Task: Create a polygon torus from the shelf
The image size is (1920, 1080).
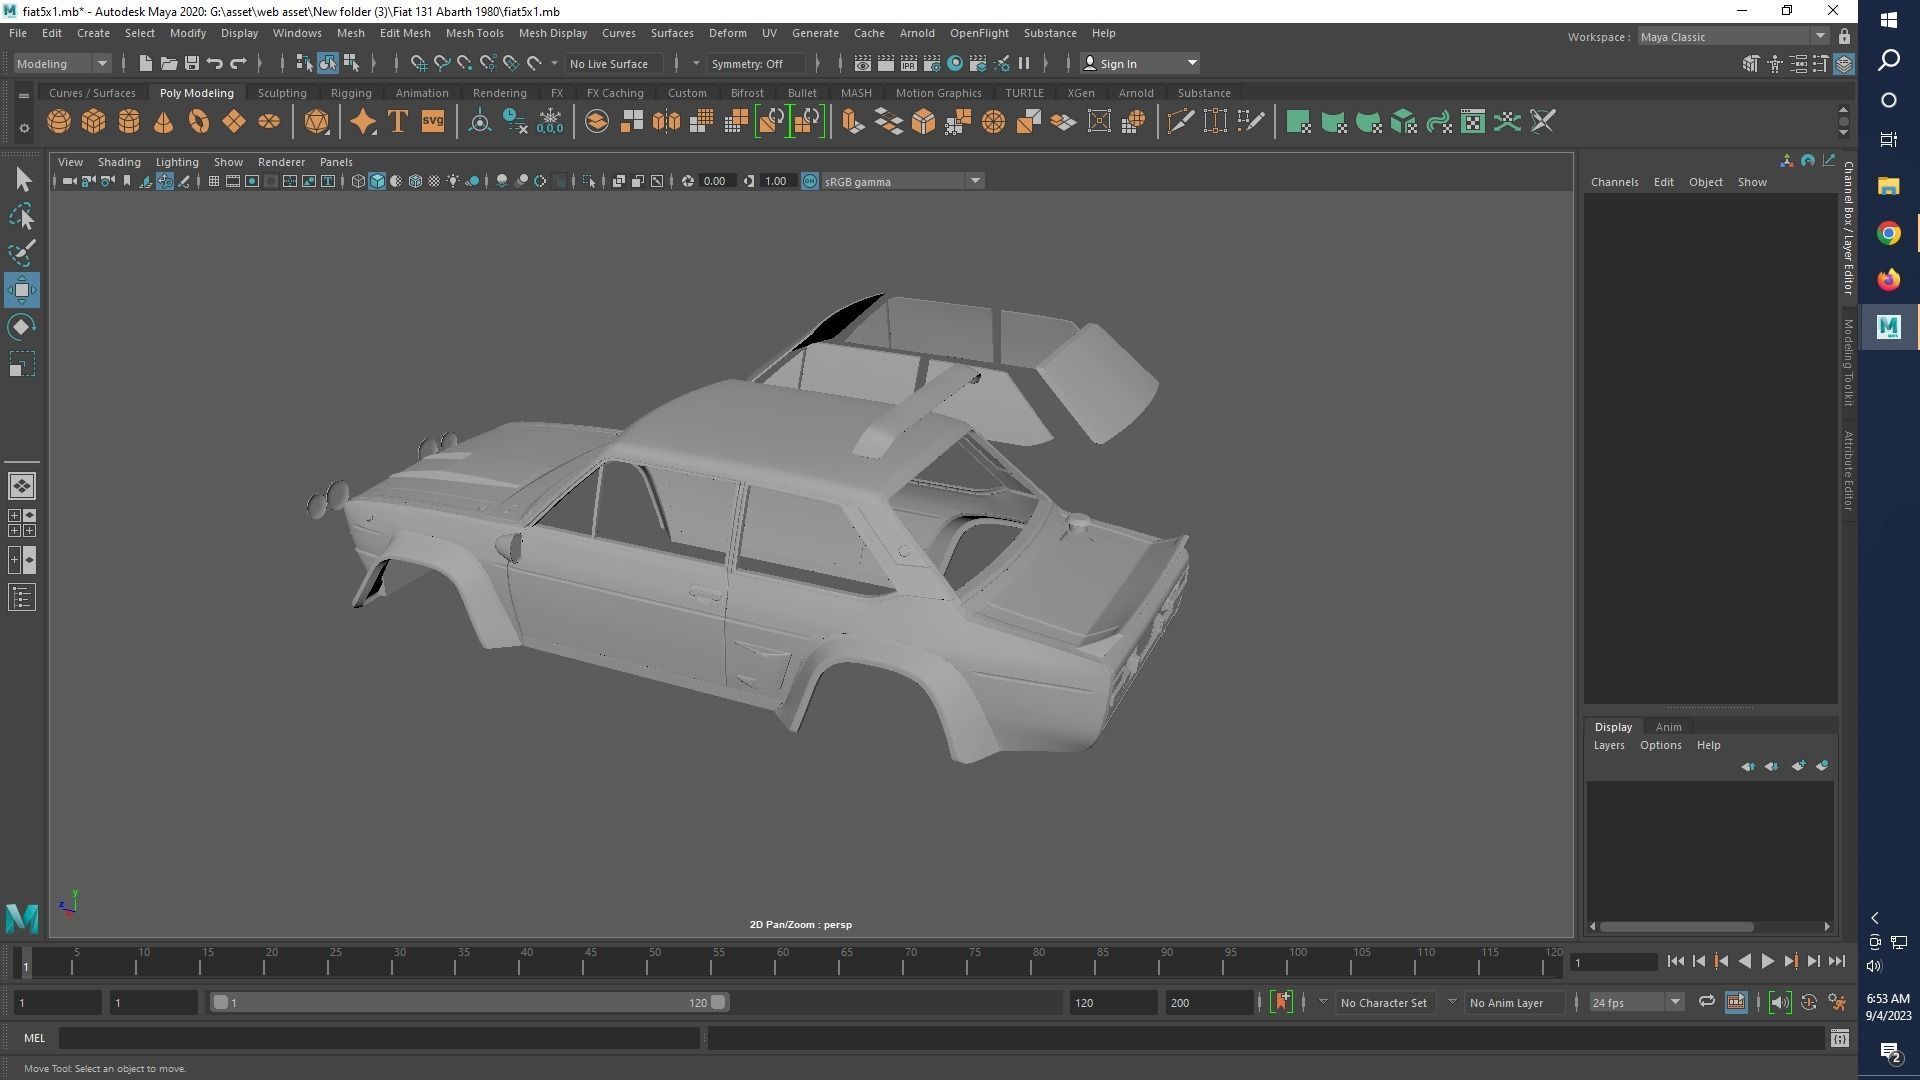Action: click(x=199, y=122)
